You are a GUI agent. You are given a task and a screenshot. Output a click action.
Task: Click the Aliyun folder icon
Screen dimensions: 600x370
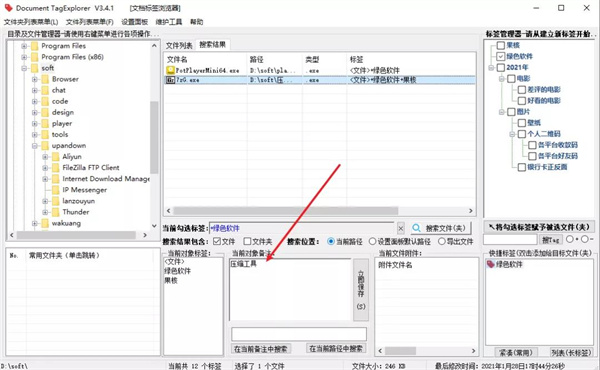(x=56, y=157)
